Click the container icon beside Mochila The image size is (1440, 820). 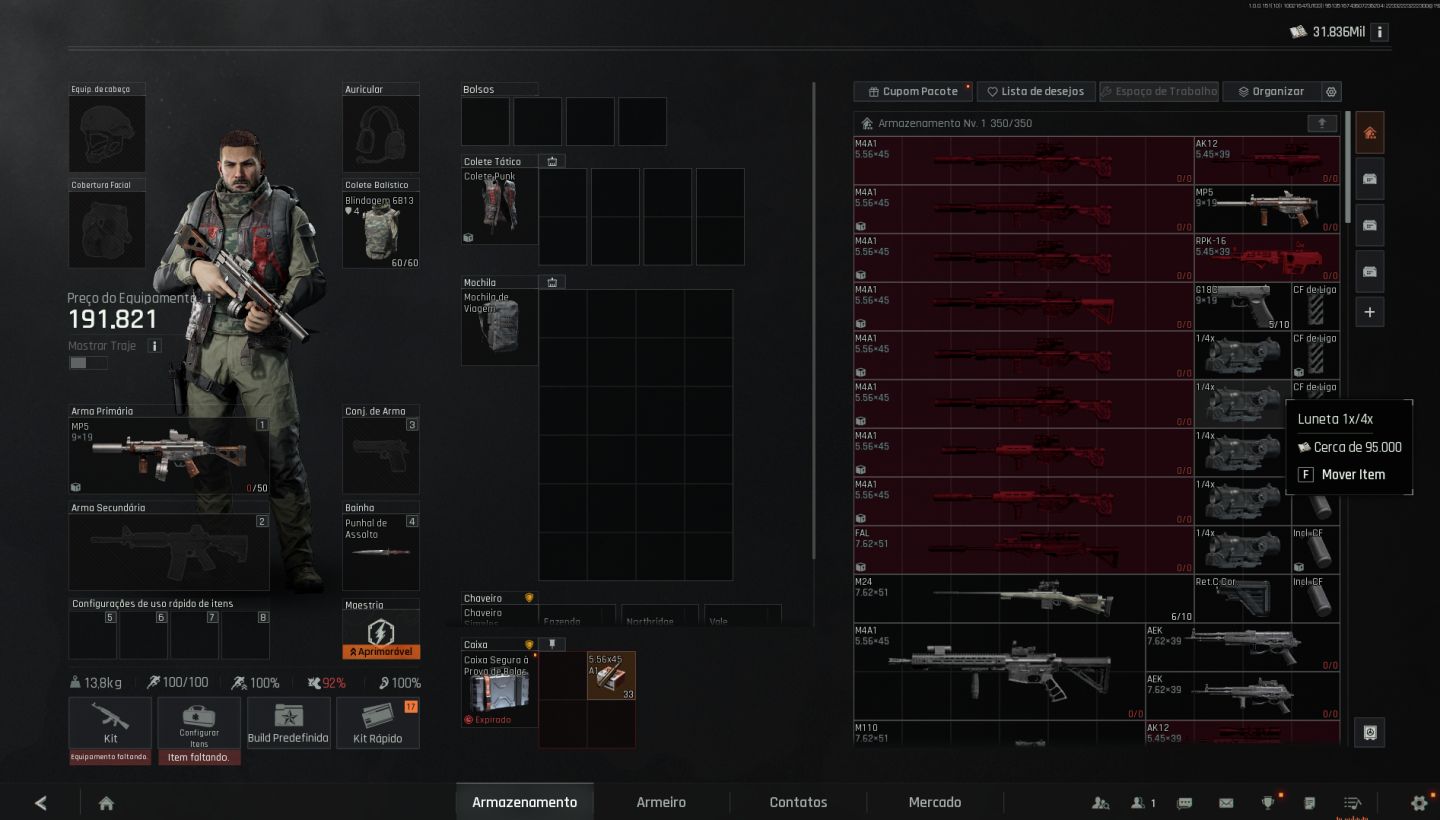pyautogui.click(x=551, y=282)
